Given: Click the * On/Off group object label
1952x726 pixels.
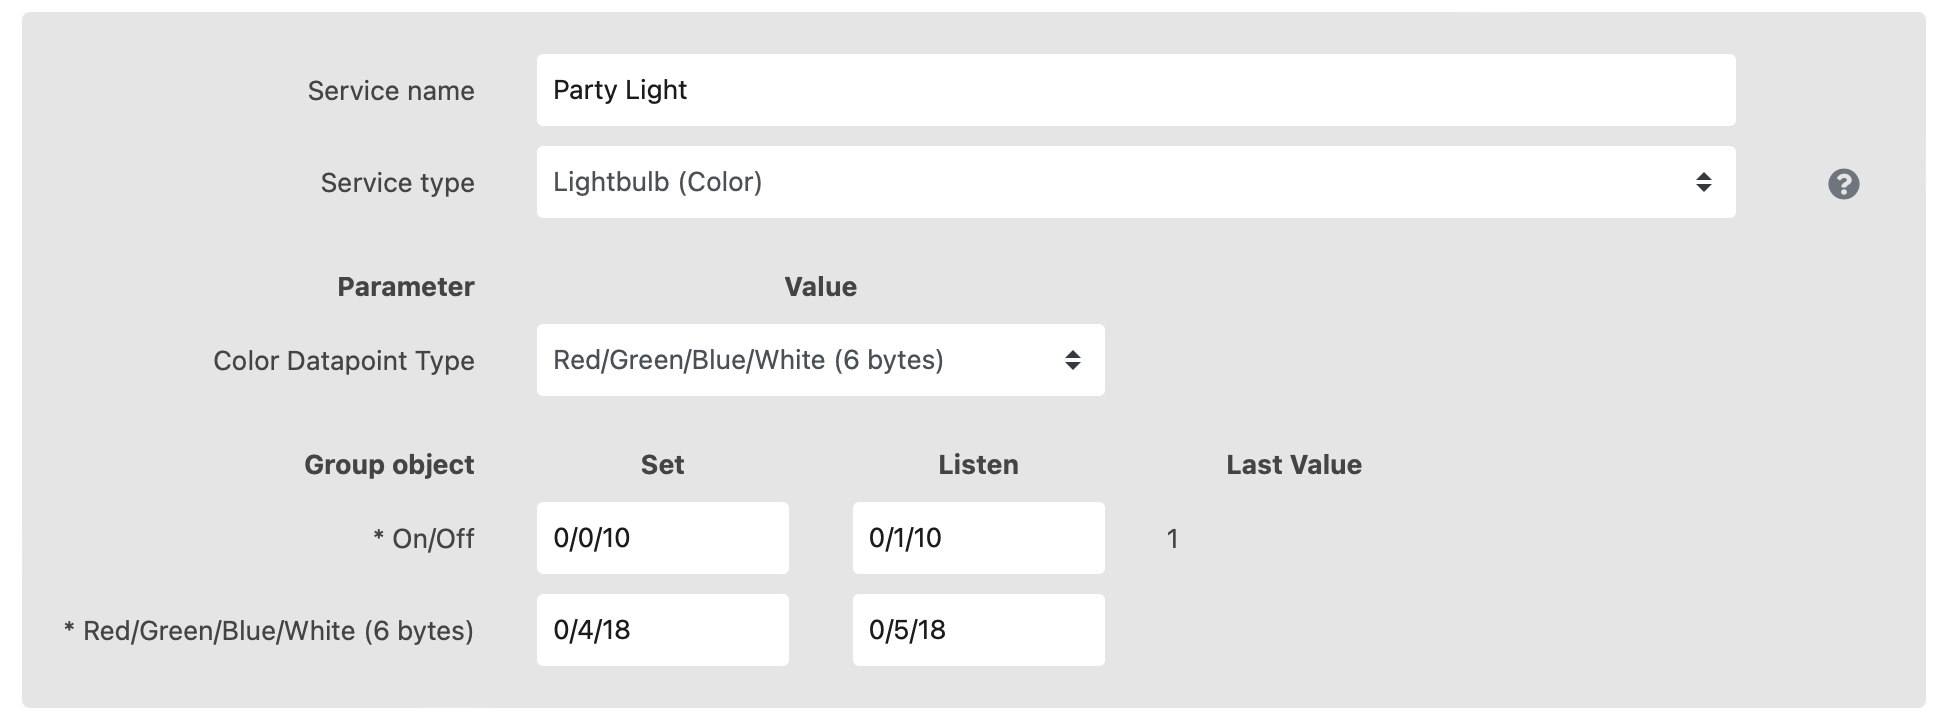Looking at the screenshot, I should 424,539.
